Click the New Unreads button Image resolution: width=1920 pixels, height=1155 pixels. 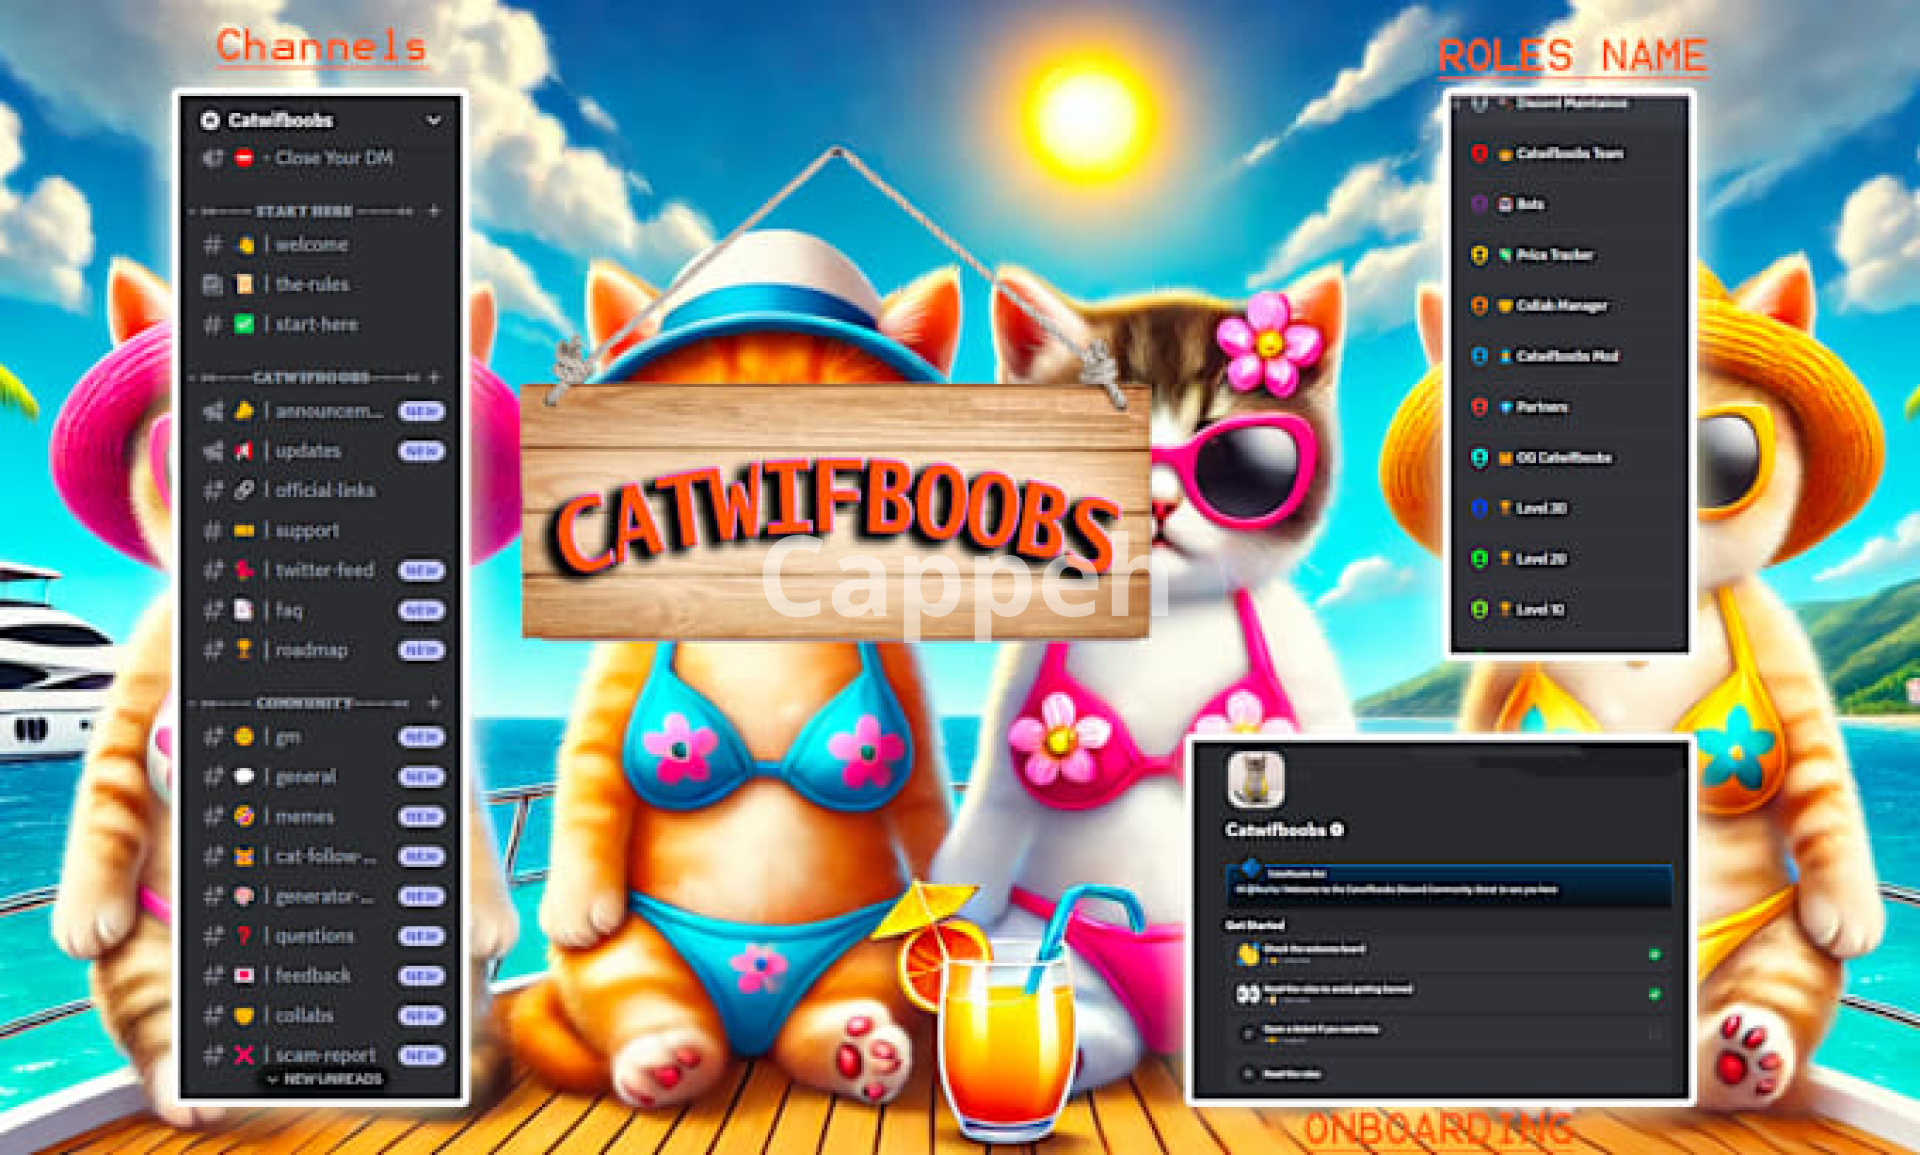coord(324,1079)
